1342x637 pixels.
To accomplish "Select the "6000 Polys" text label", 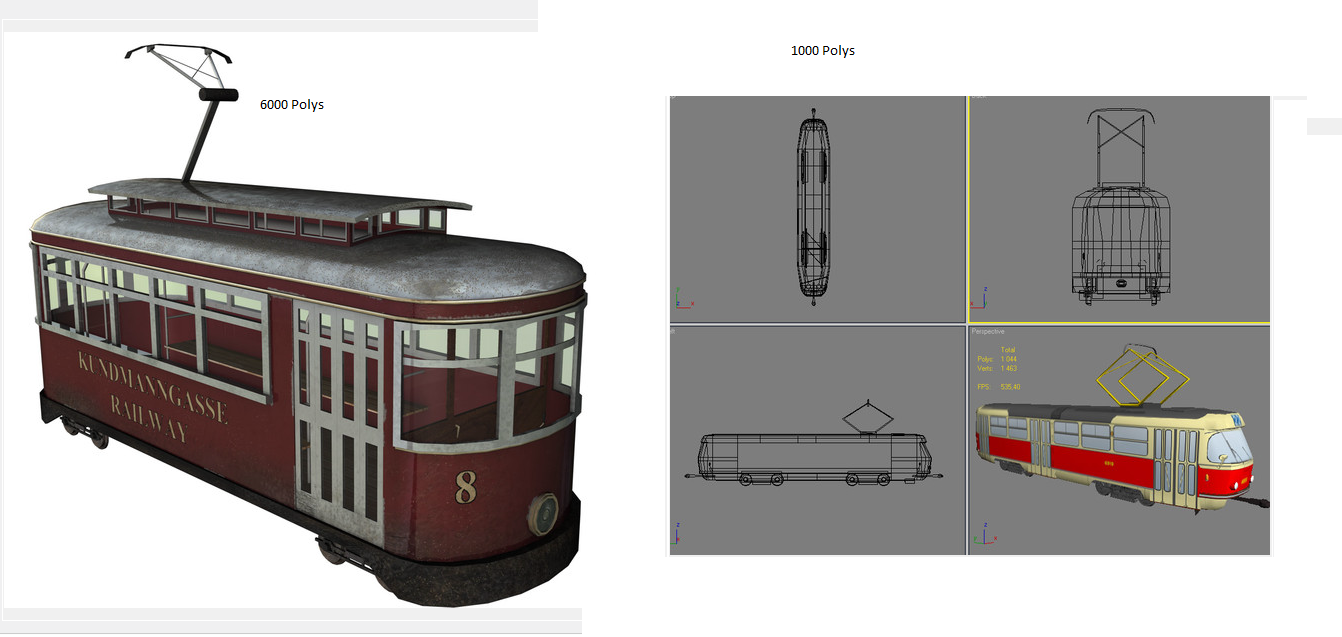I will point(292,104).
